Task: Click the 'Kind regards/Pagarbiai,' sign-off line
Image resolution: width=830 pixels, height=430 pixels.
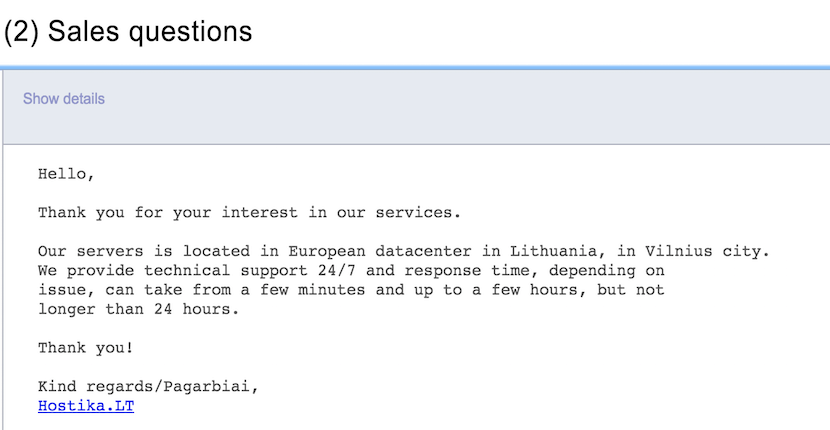Action: [x=148, y=387]
